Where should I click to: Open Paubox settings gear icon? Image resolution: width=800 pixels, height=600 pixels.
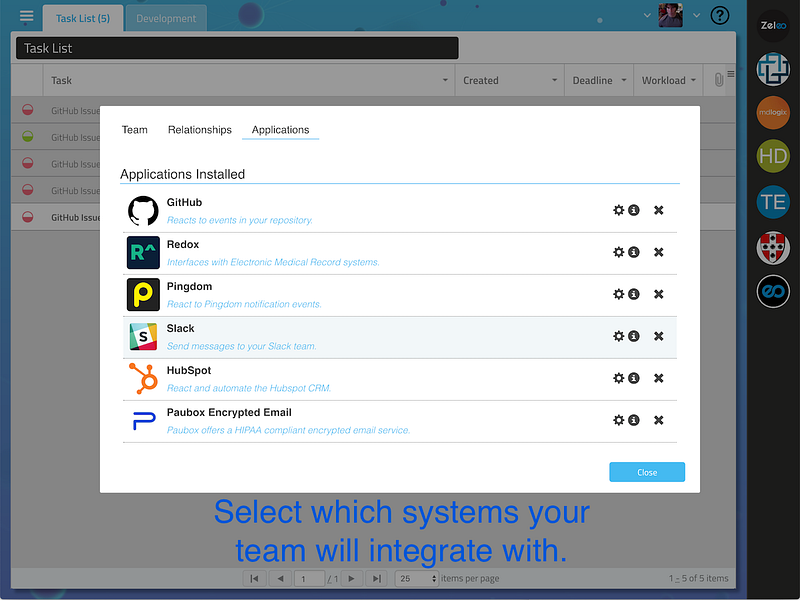tap(618, 420)
